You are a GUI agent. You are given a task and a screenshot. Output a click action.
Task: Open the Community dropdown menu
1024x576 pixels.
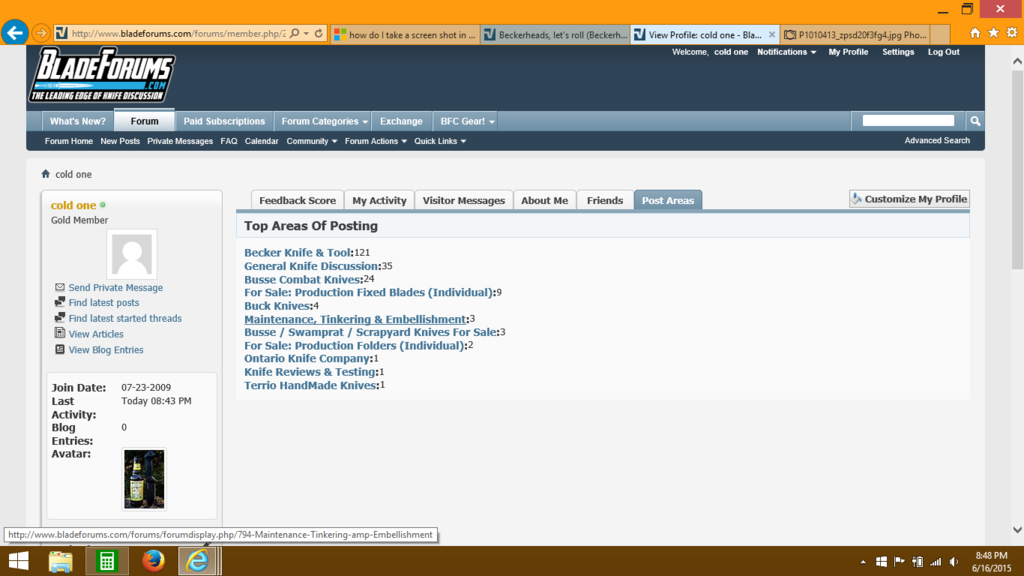pyautogui.click(x=312, y=141)
